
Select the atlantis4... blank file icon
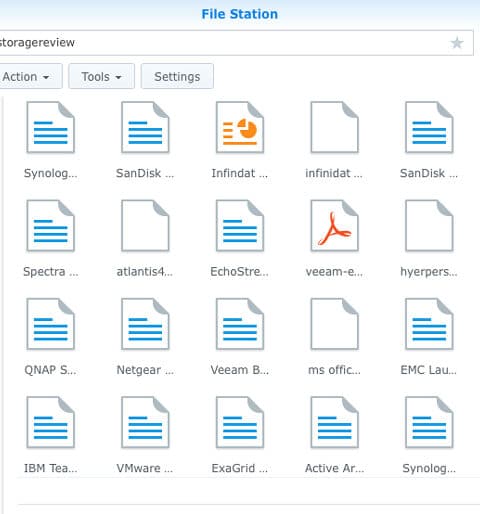pos(145,226)
